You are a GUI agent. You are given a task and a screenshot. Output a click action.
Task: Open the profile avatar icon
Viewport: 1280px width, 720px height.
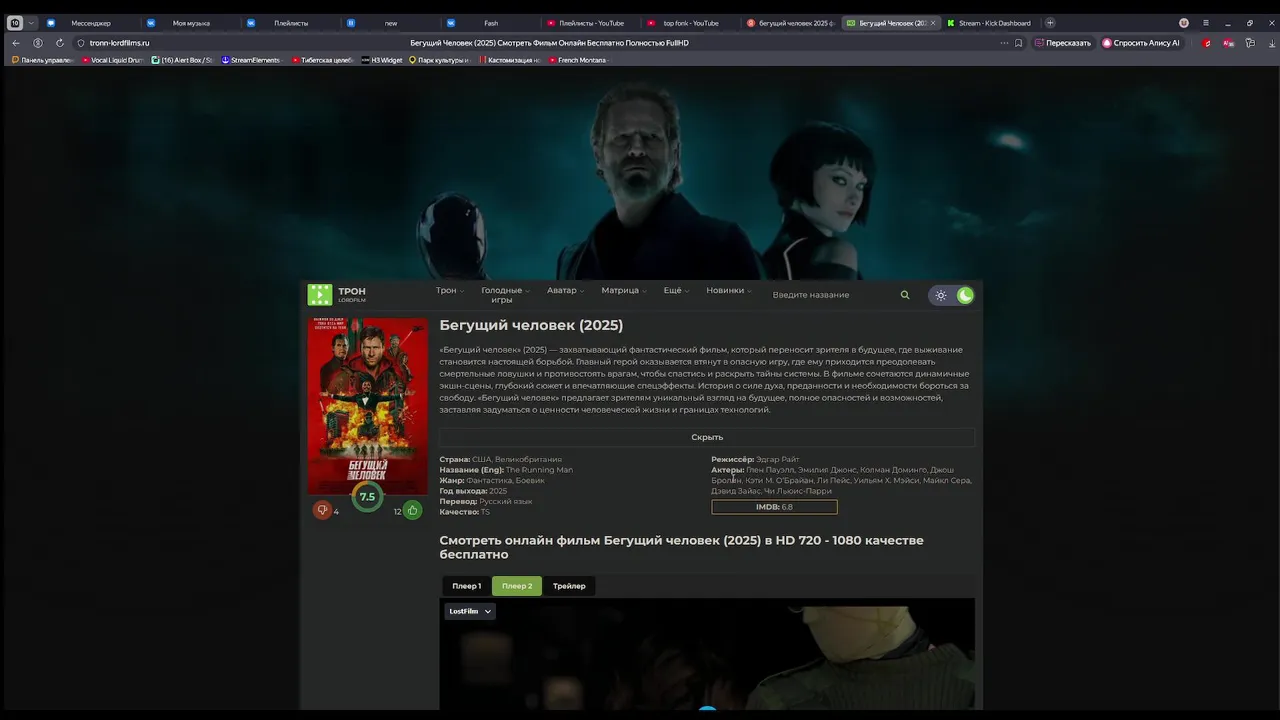tap(1184, 23)
